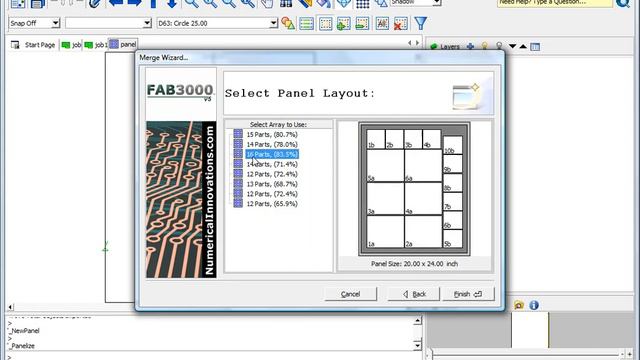Click the Layers panel header label
This screenshot has height=360, width=640.
[x=450, y=47]
